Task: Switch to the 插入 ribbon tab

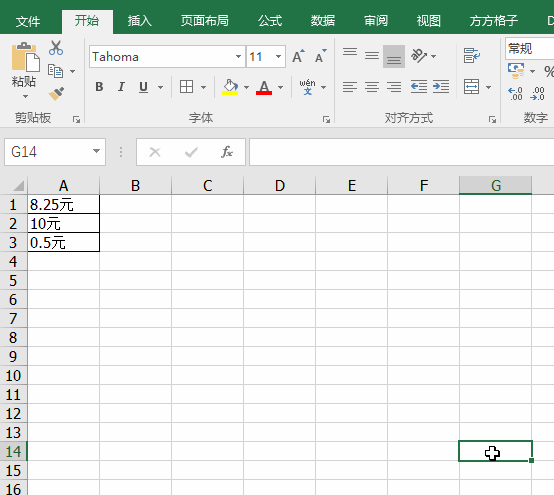Action: click(x=140, y=21)
